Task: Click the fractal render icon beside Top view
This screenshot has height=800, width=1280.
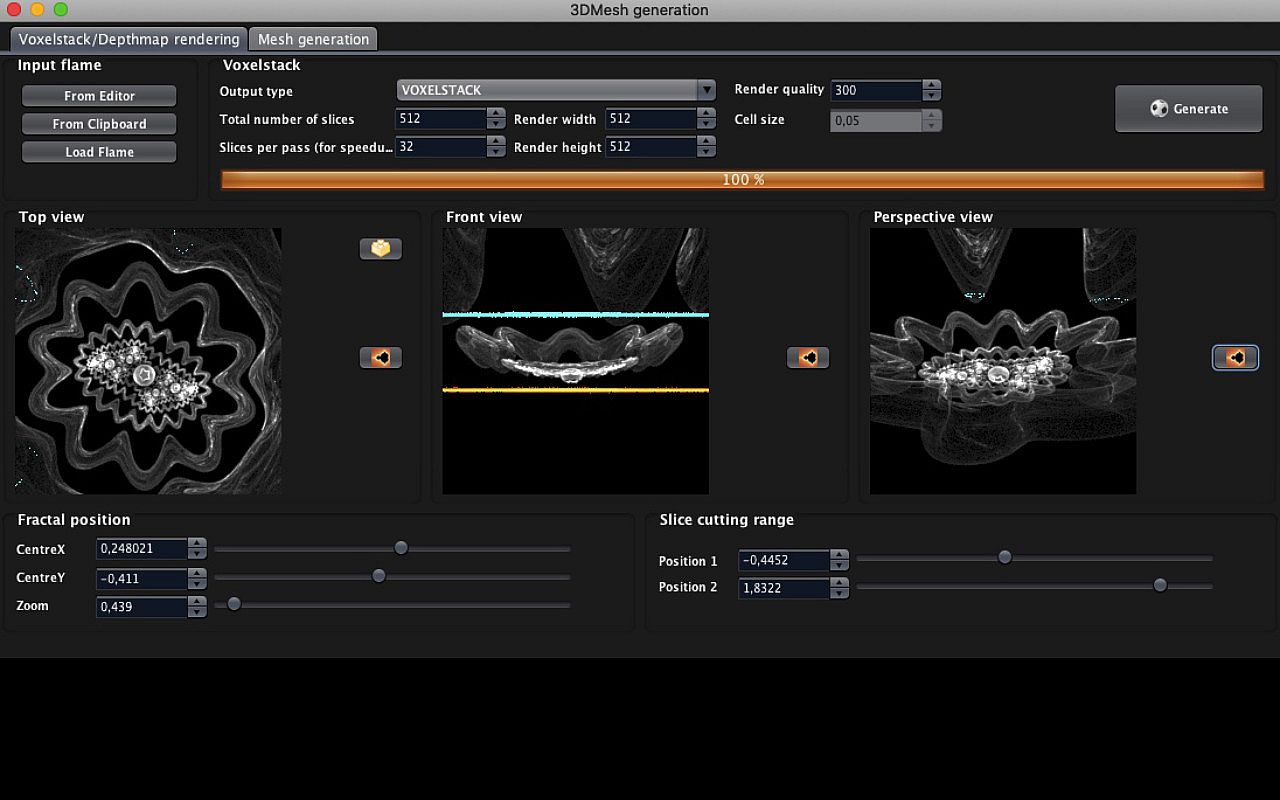Action: point(380,357)
